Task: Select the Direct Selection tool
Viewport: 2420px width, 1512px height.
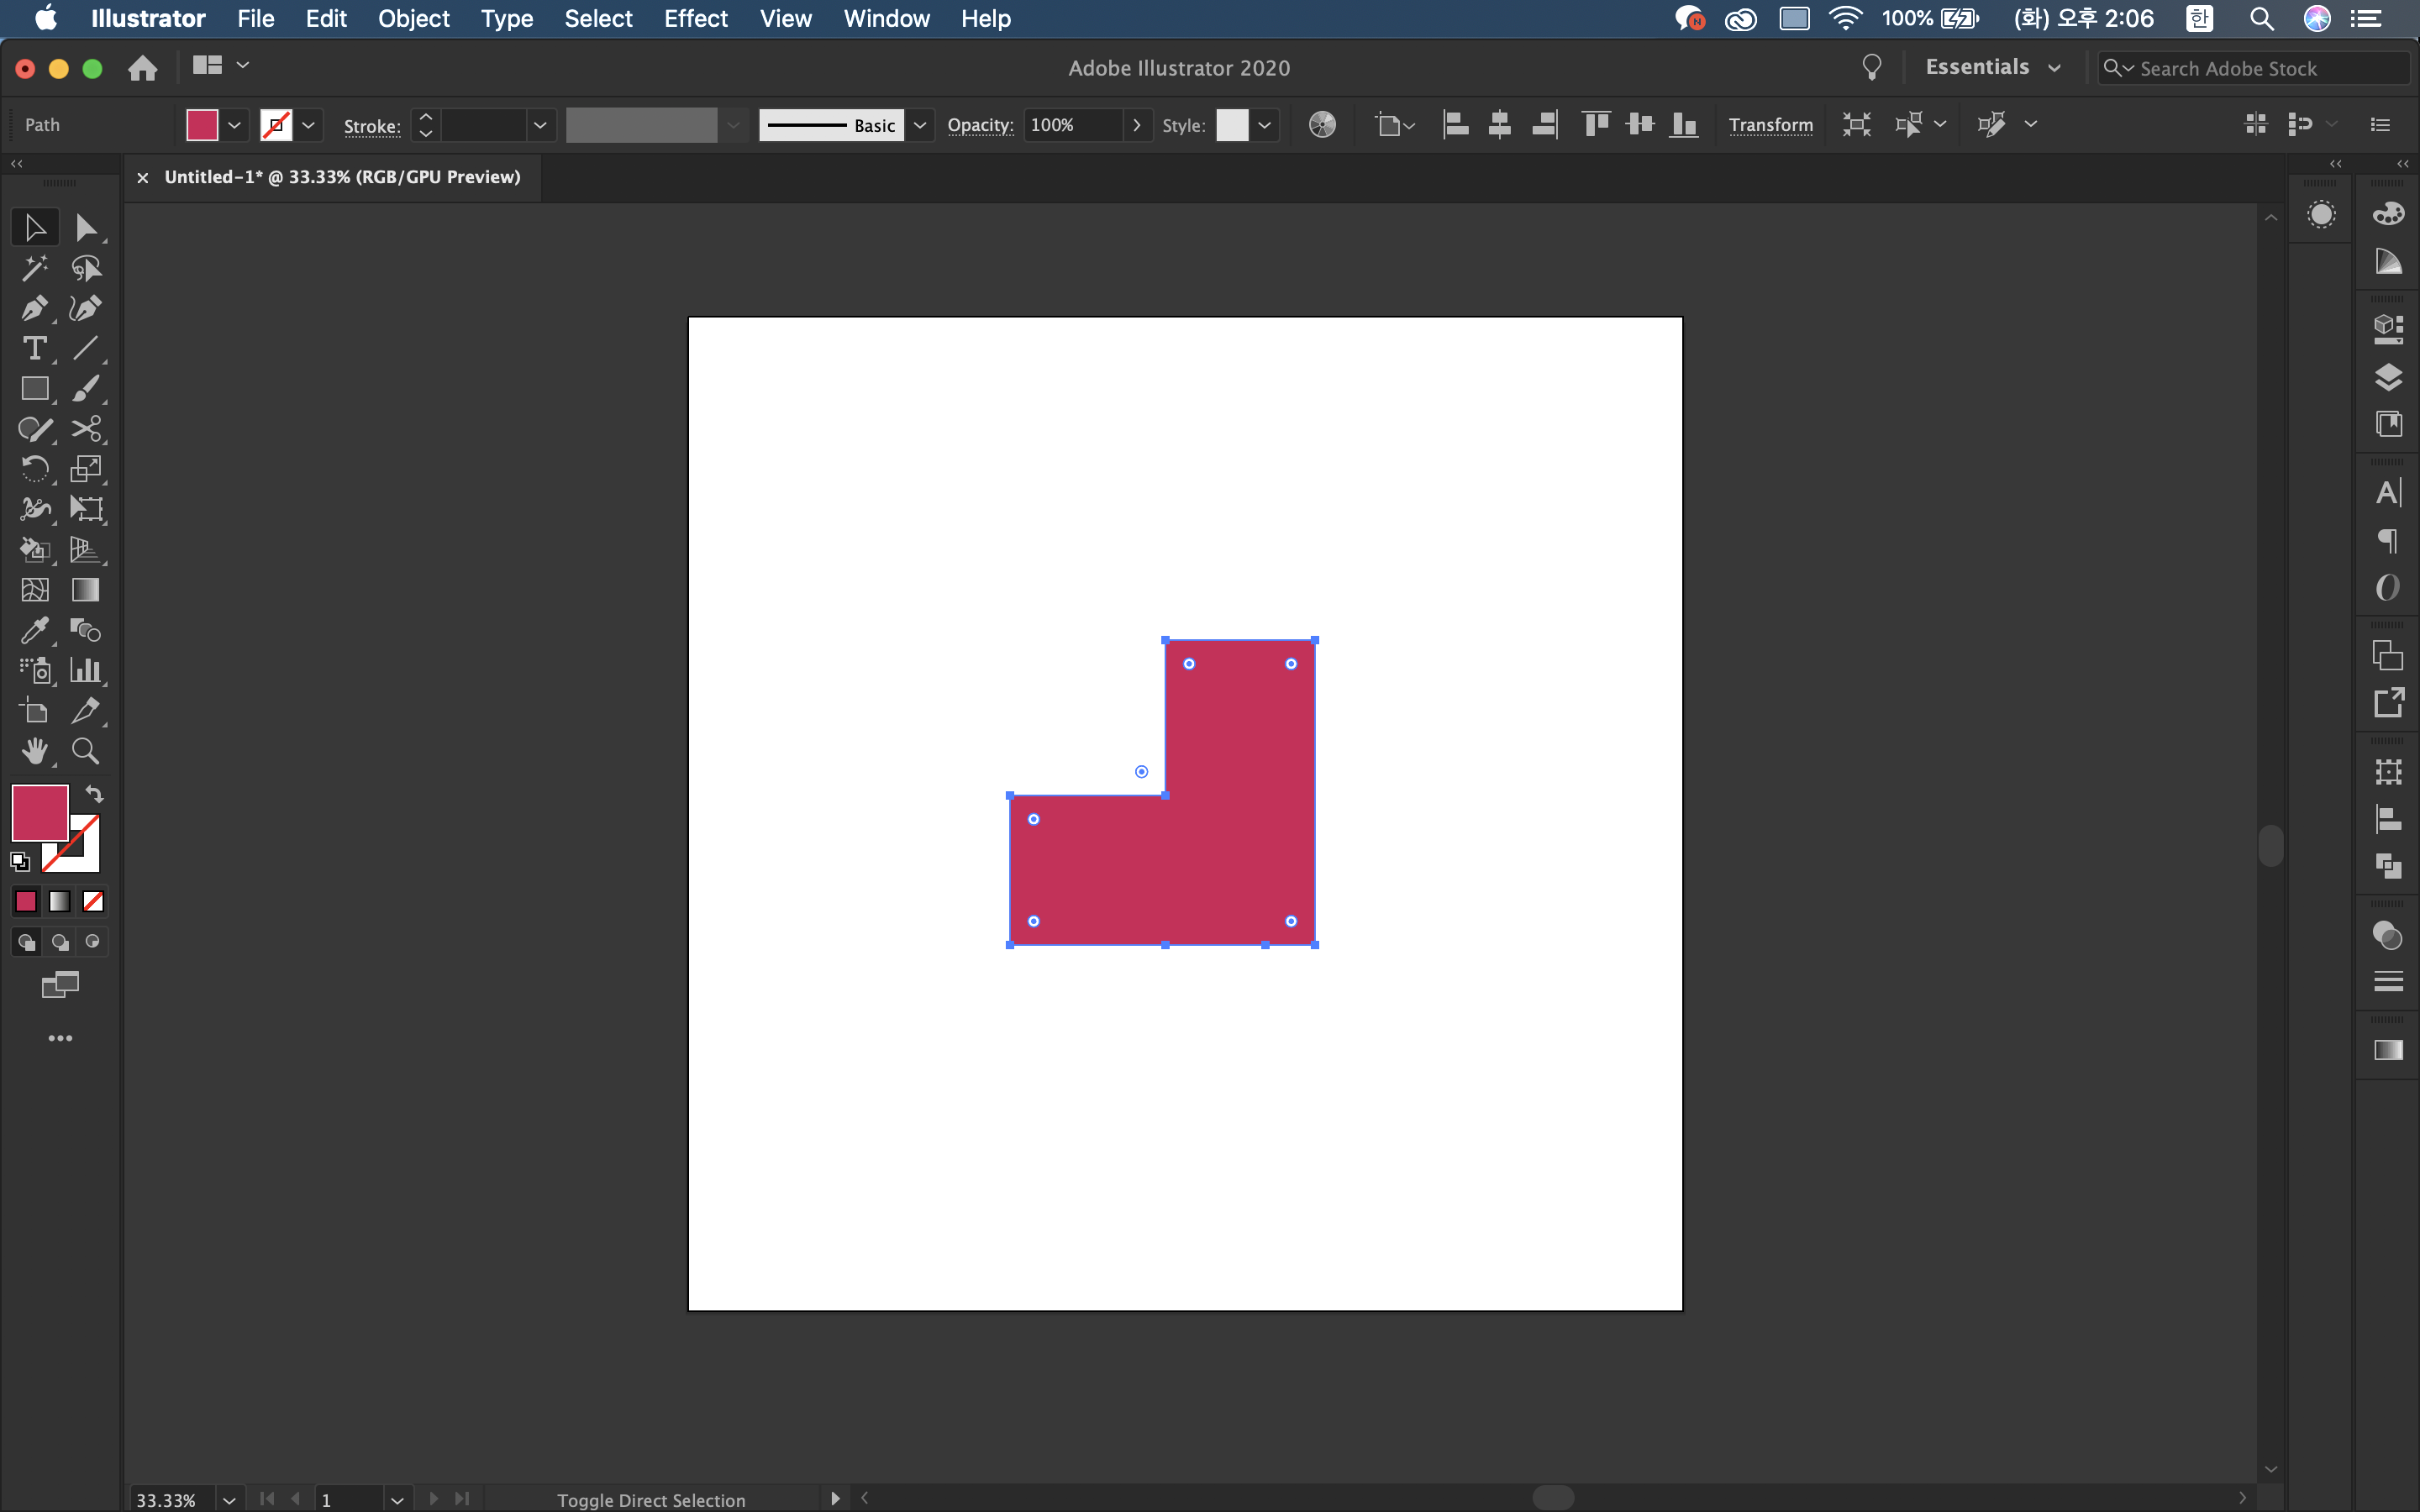Action: pos(86,228)
